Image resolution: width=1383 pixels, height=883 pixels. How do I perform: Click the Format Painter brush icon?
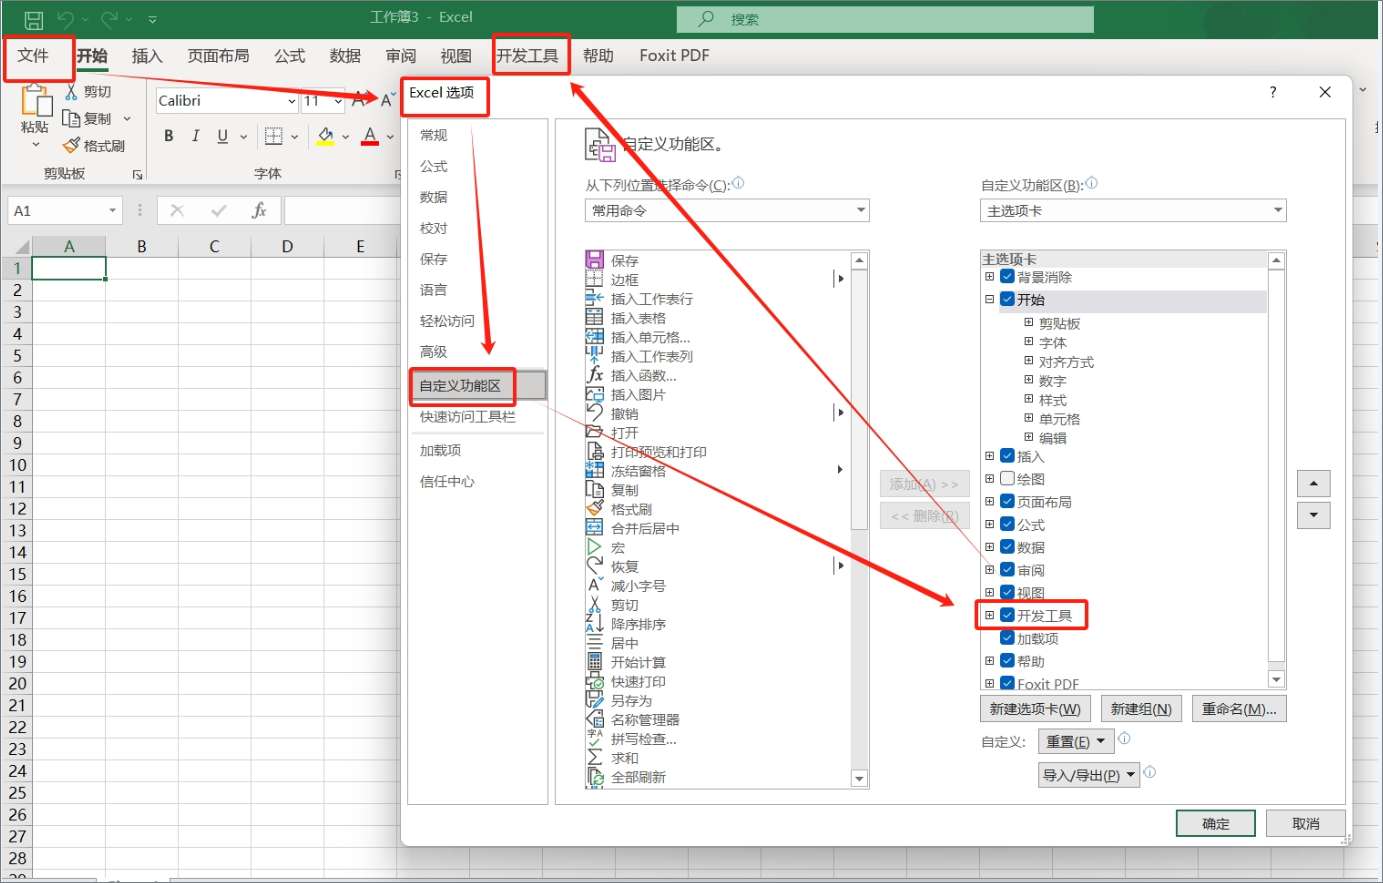pos(71,146)
